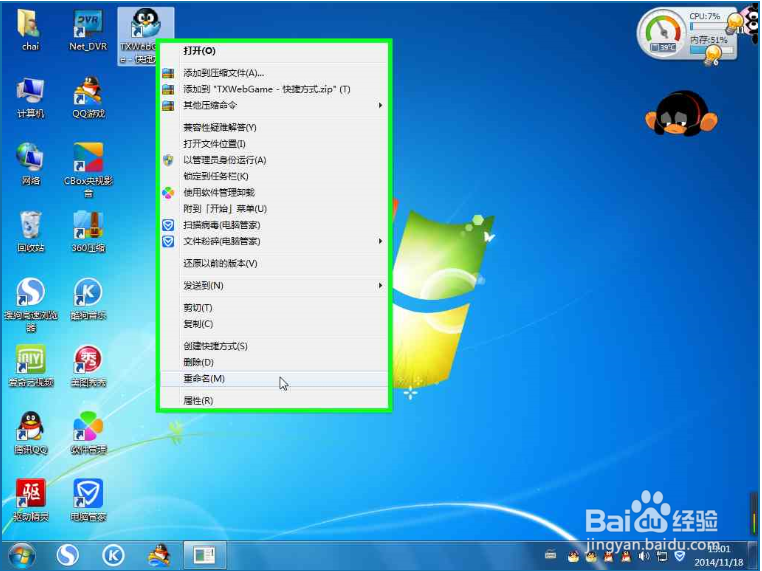Viewport: 762px width, 571px height.
Task: Open the 腾讯QQ desktop shortcut
Action: (x=31, y=433)
